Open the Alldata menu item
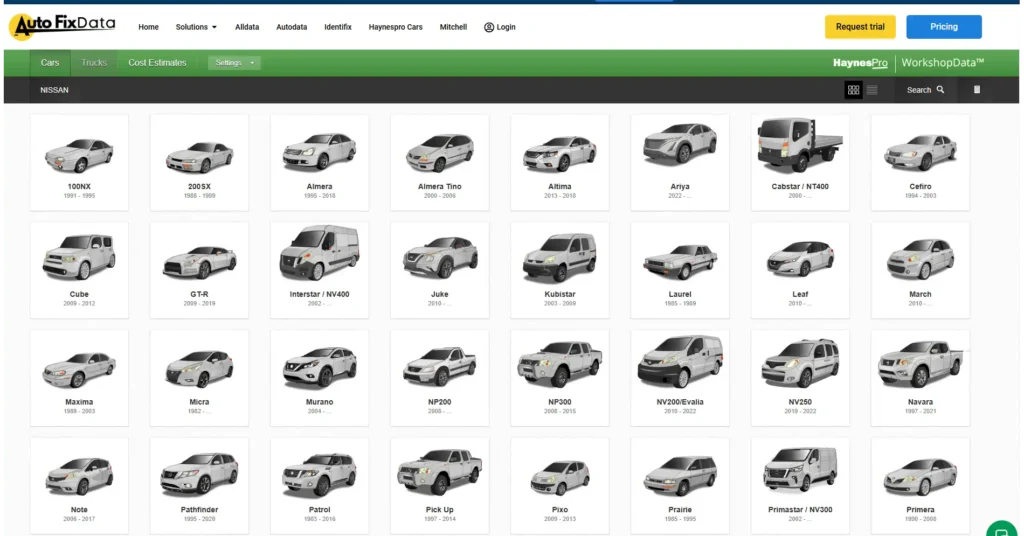Screen dimensions: 1024x536 (247, 27)
